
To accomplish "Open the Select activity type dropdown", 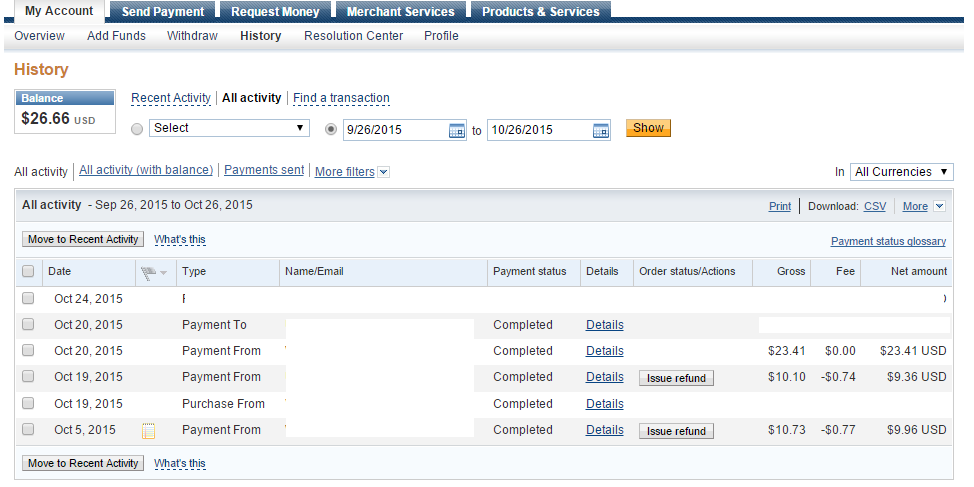I will click(229, 128).
